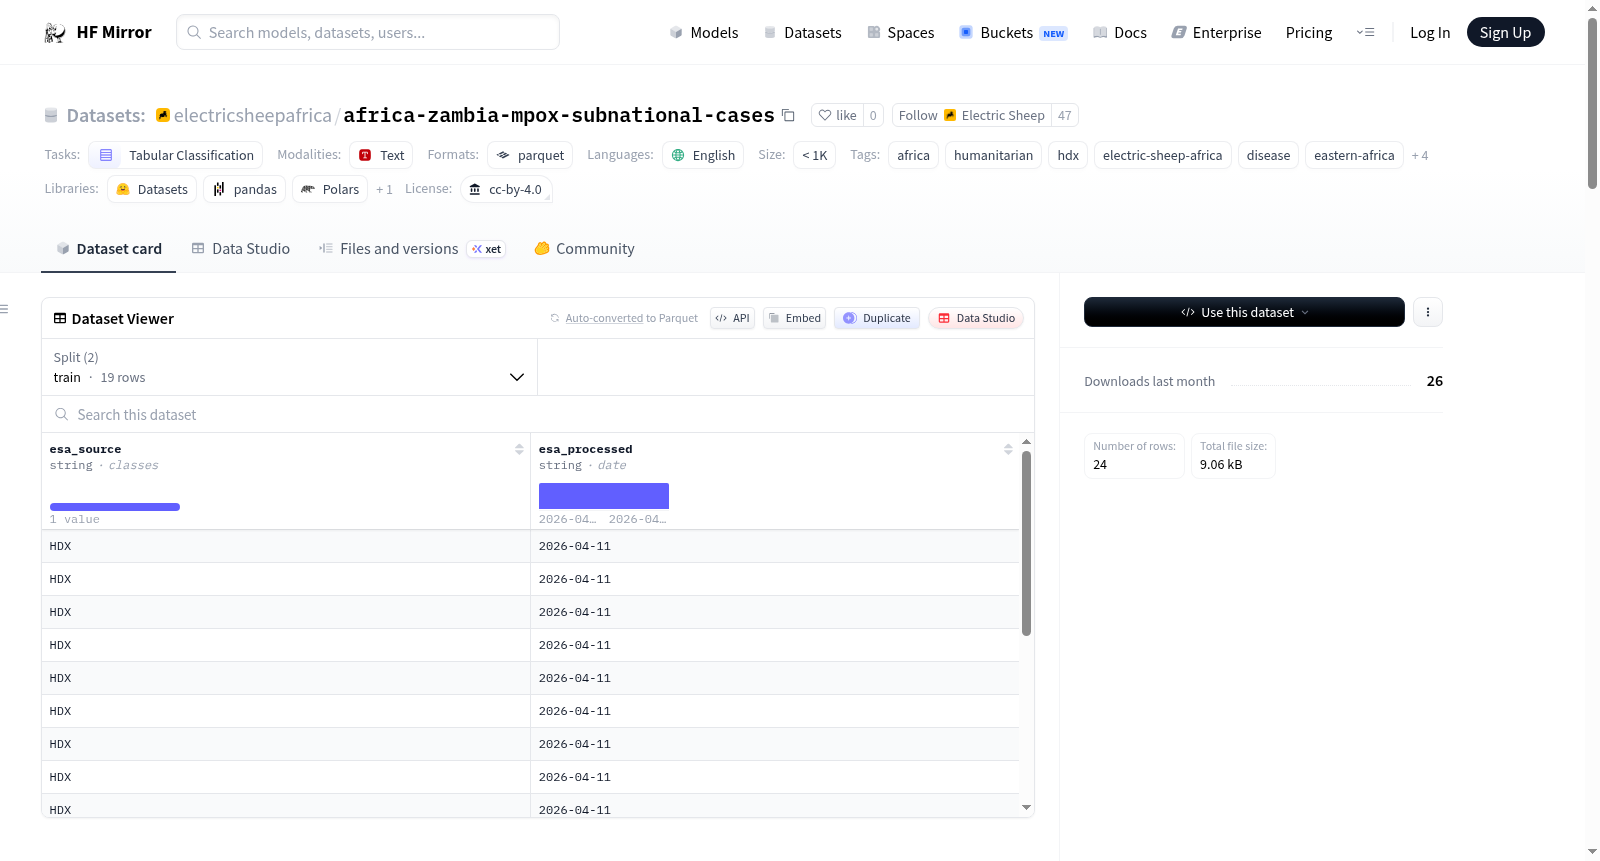The image size is (1600, 861).
Task: Select the Polars library tag
Action: click(x=330, y=189)
